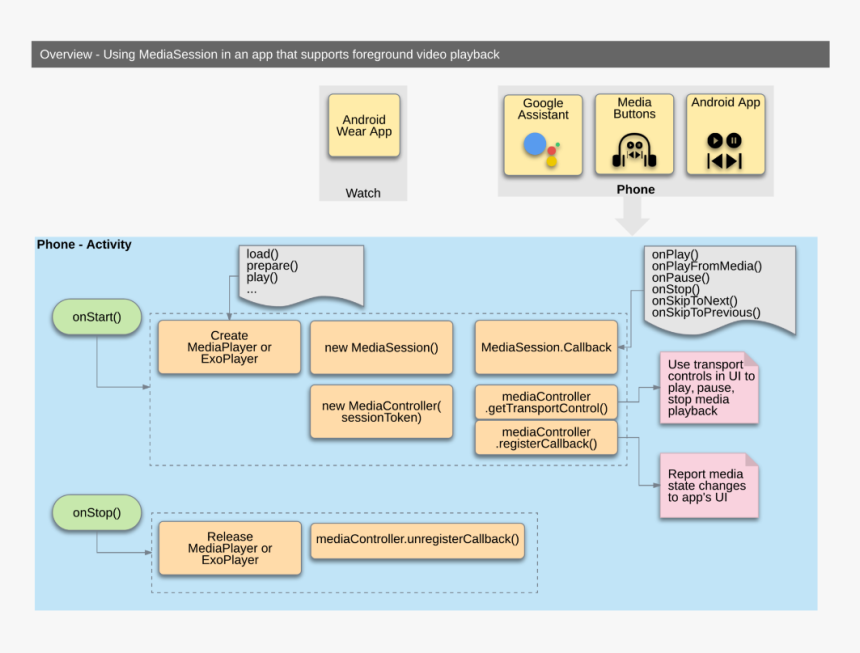Click skip-to-previous icon in Android App box

715,161
